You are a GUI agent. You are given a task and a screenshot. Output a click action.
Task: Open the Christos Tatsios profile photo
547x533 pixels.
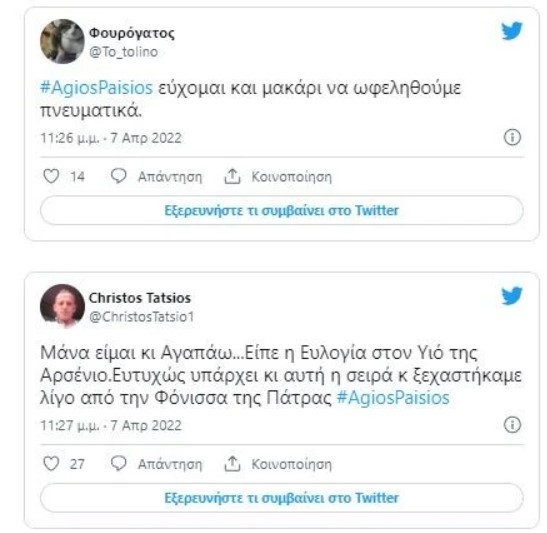click(x=62, y=306)
